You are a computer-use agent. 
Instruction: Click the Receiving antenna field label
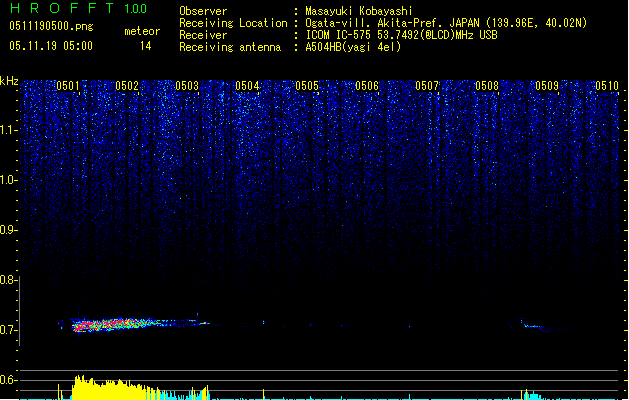click(230, 47)
